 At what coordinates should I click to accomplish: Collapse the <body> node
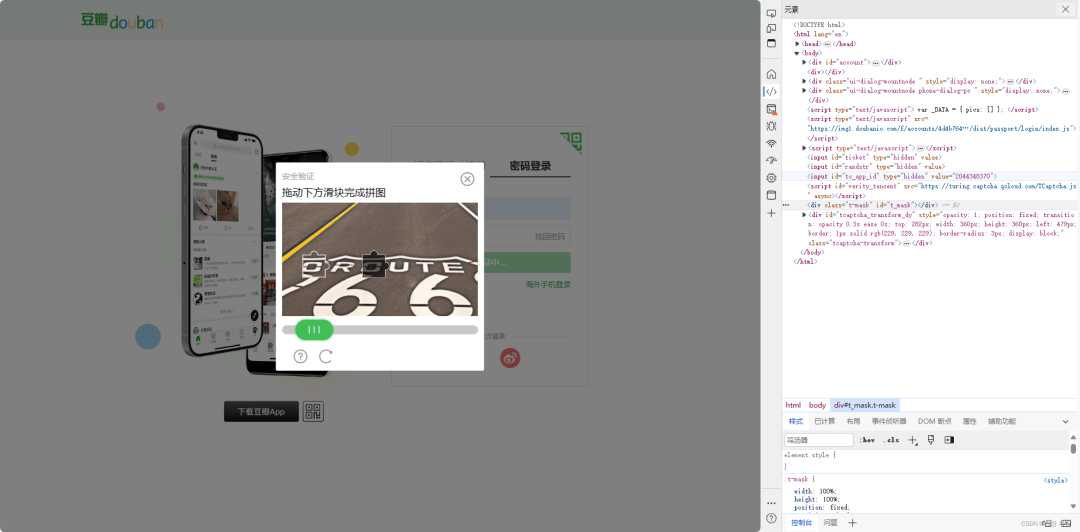797,53
